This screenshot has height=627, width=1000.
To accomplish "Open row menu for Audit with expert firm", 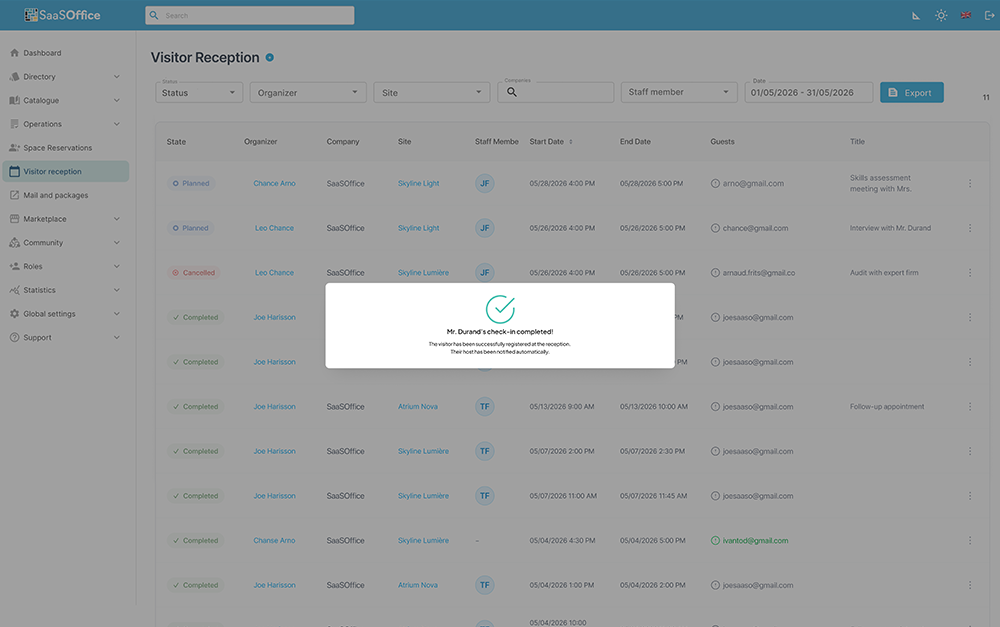I will point(970,272).
